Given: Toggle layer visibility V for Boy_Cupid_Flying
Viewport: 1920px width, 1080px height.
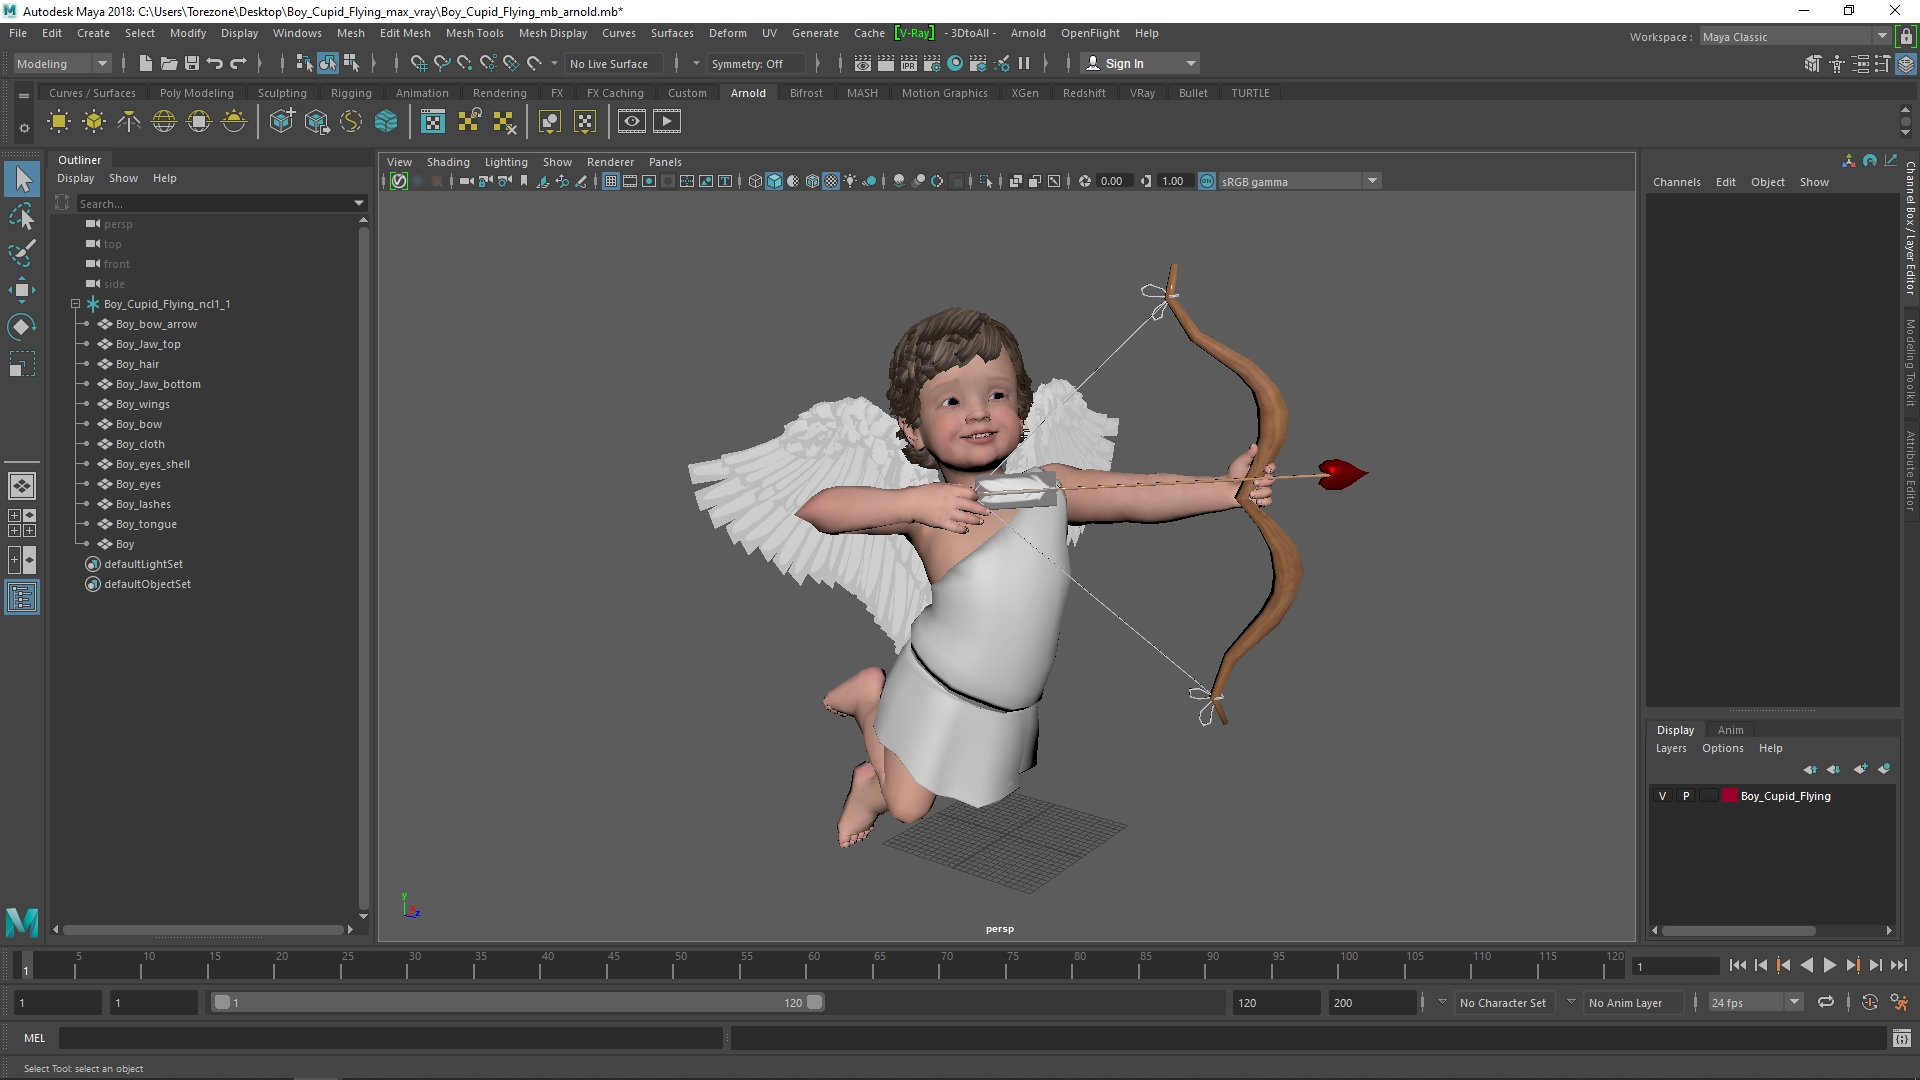Looking at the screenshot, I should click(x=1663, y=796).
